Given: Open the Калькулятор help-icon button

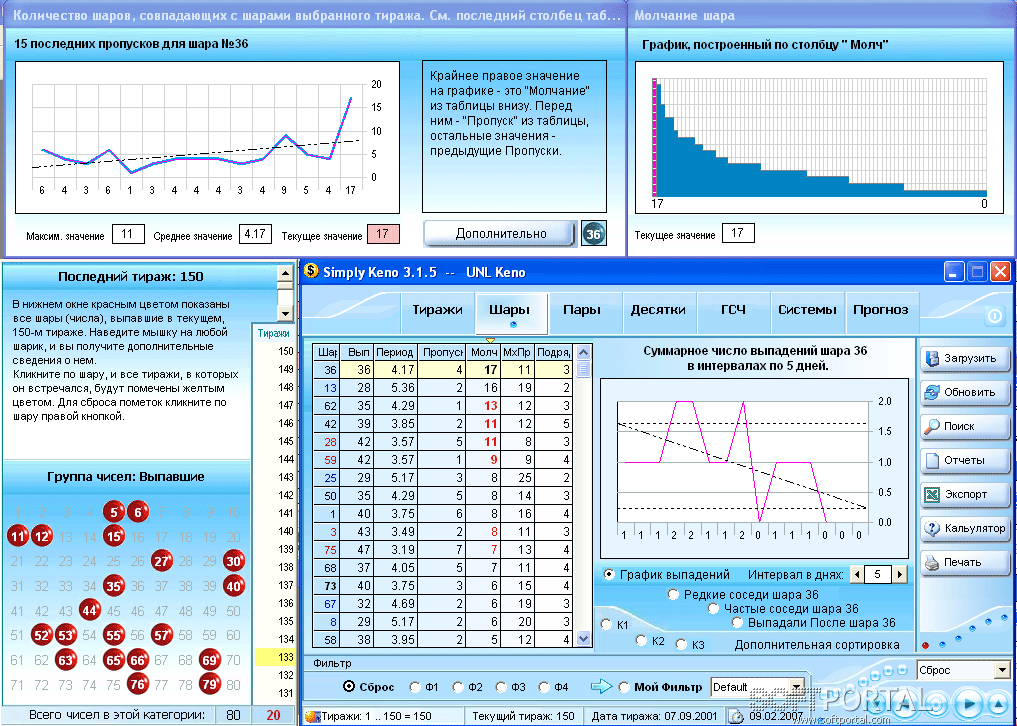Looking at the screenshot, I should click(x=965, y=528).
